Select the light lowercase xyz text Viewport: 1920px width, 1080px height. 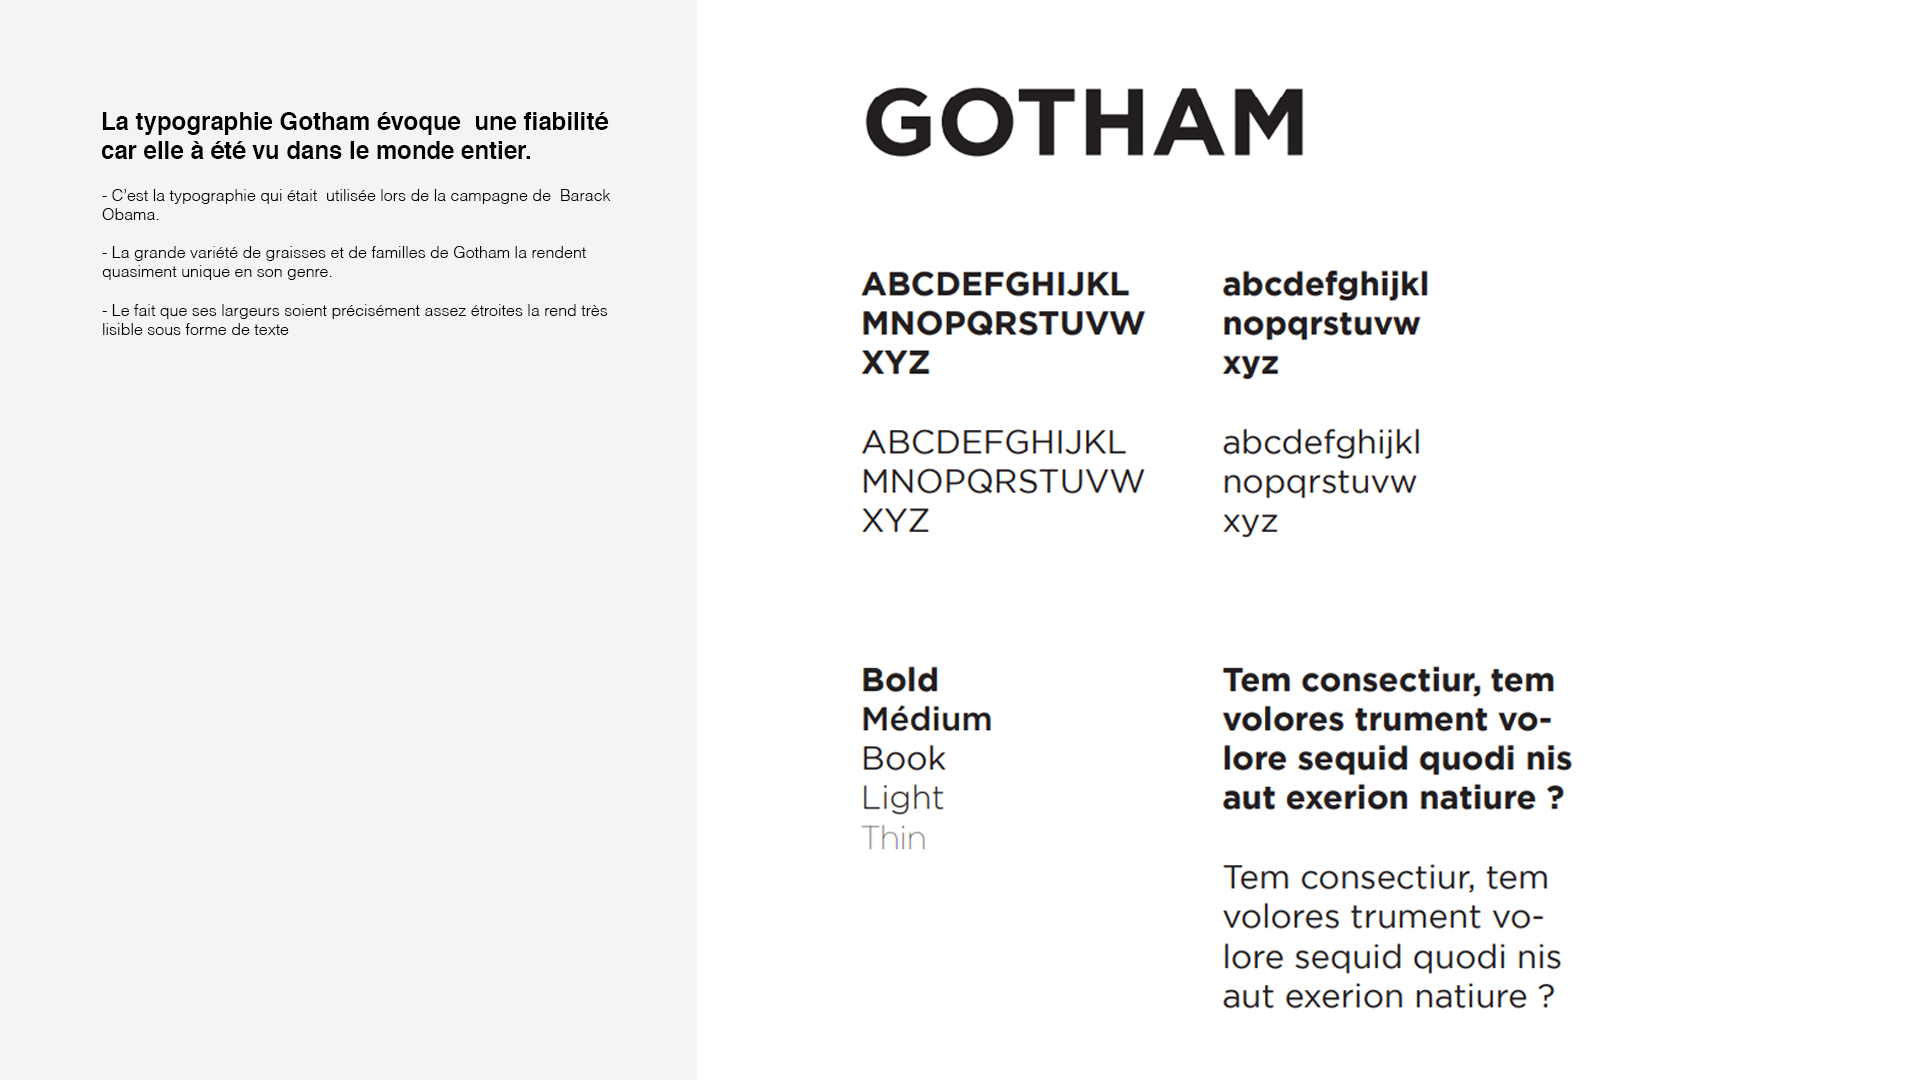pos(1250,522)
